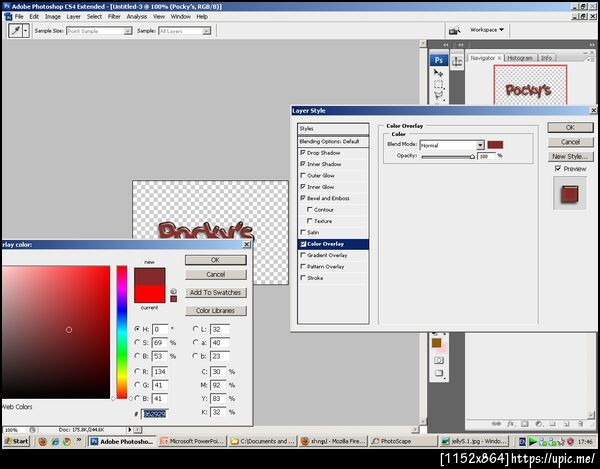
Task: Open the Navigator panel options menu
Action: click(589, 59)
